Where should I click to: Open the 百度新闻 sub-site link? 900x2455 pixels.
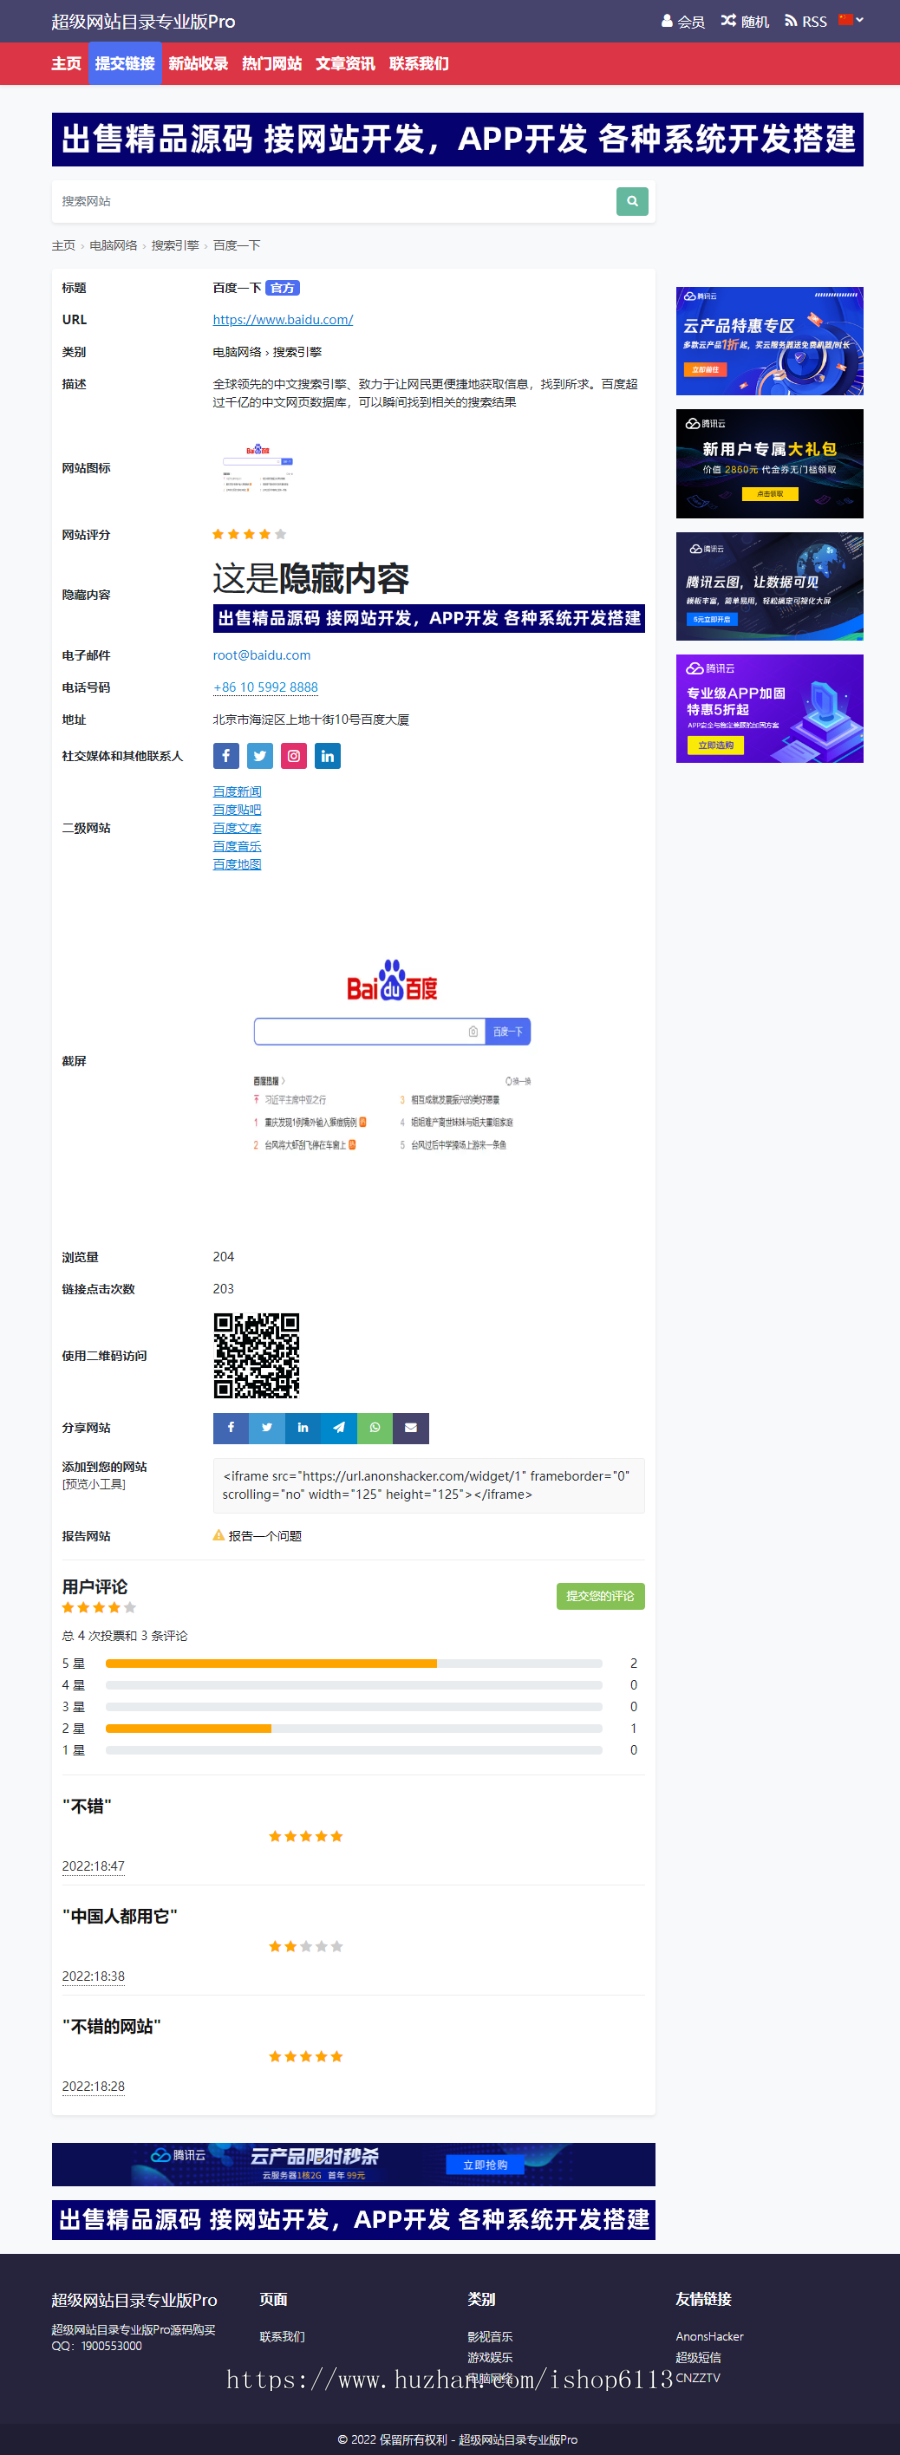(237, 792)
